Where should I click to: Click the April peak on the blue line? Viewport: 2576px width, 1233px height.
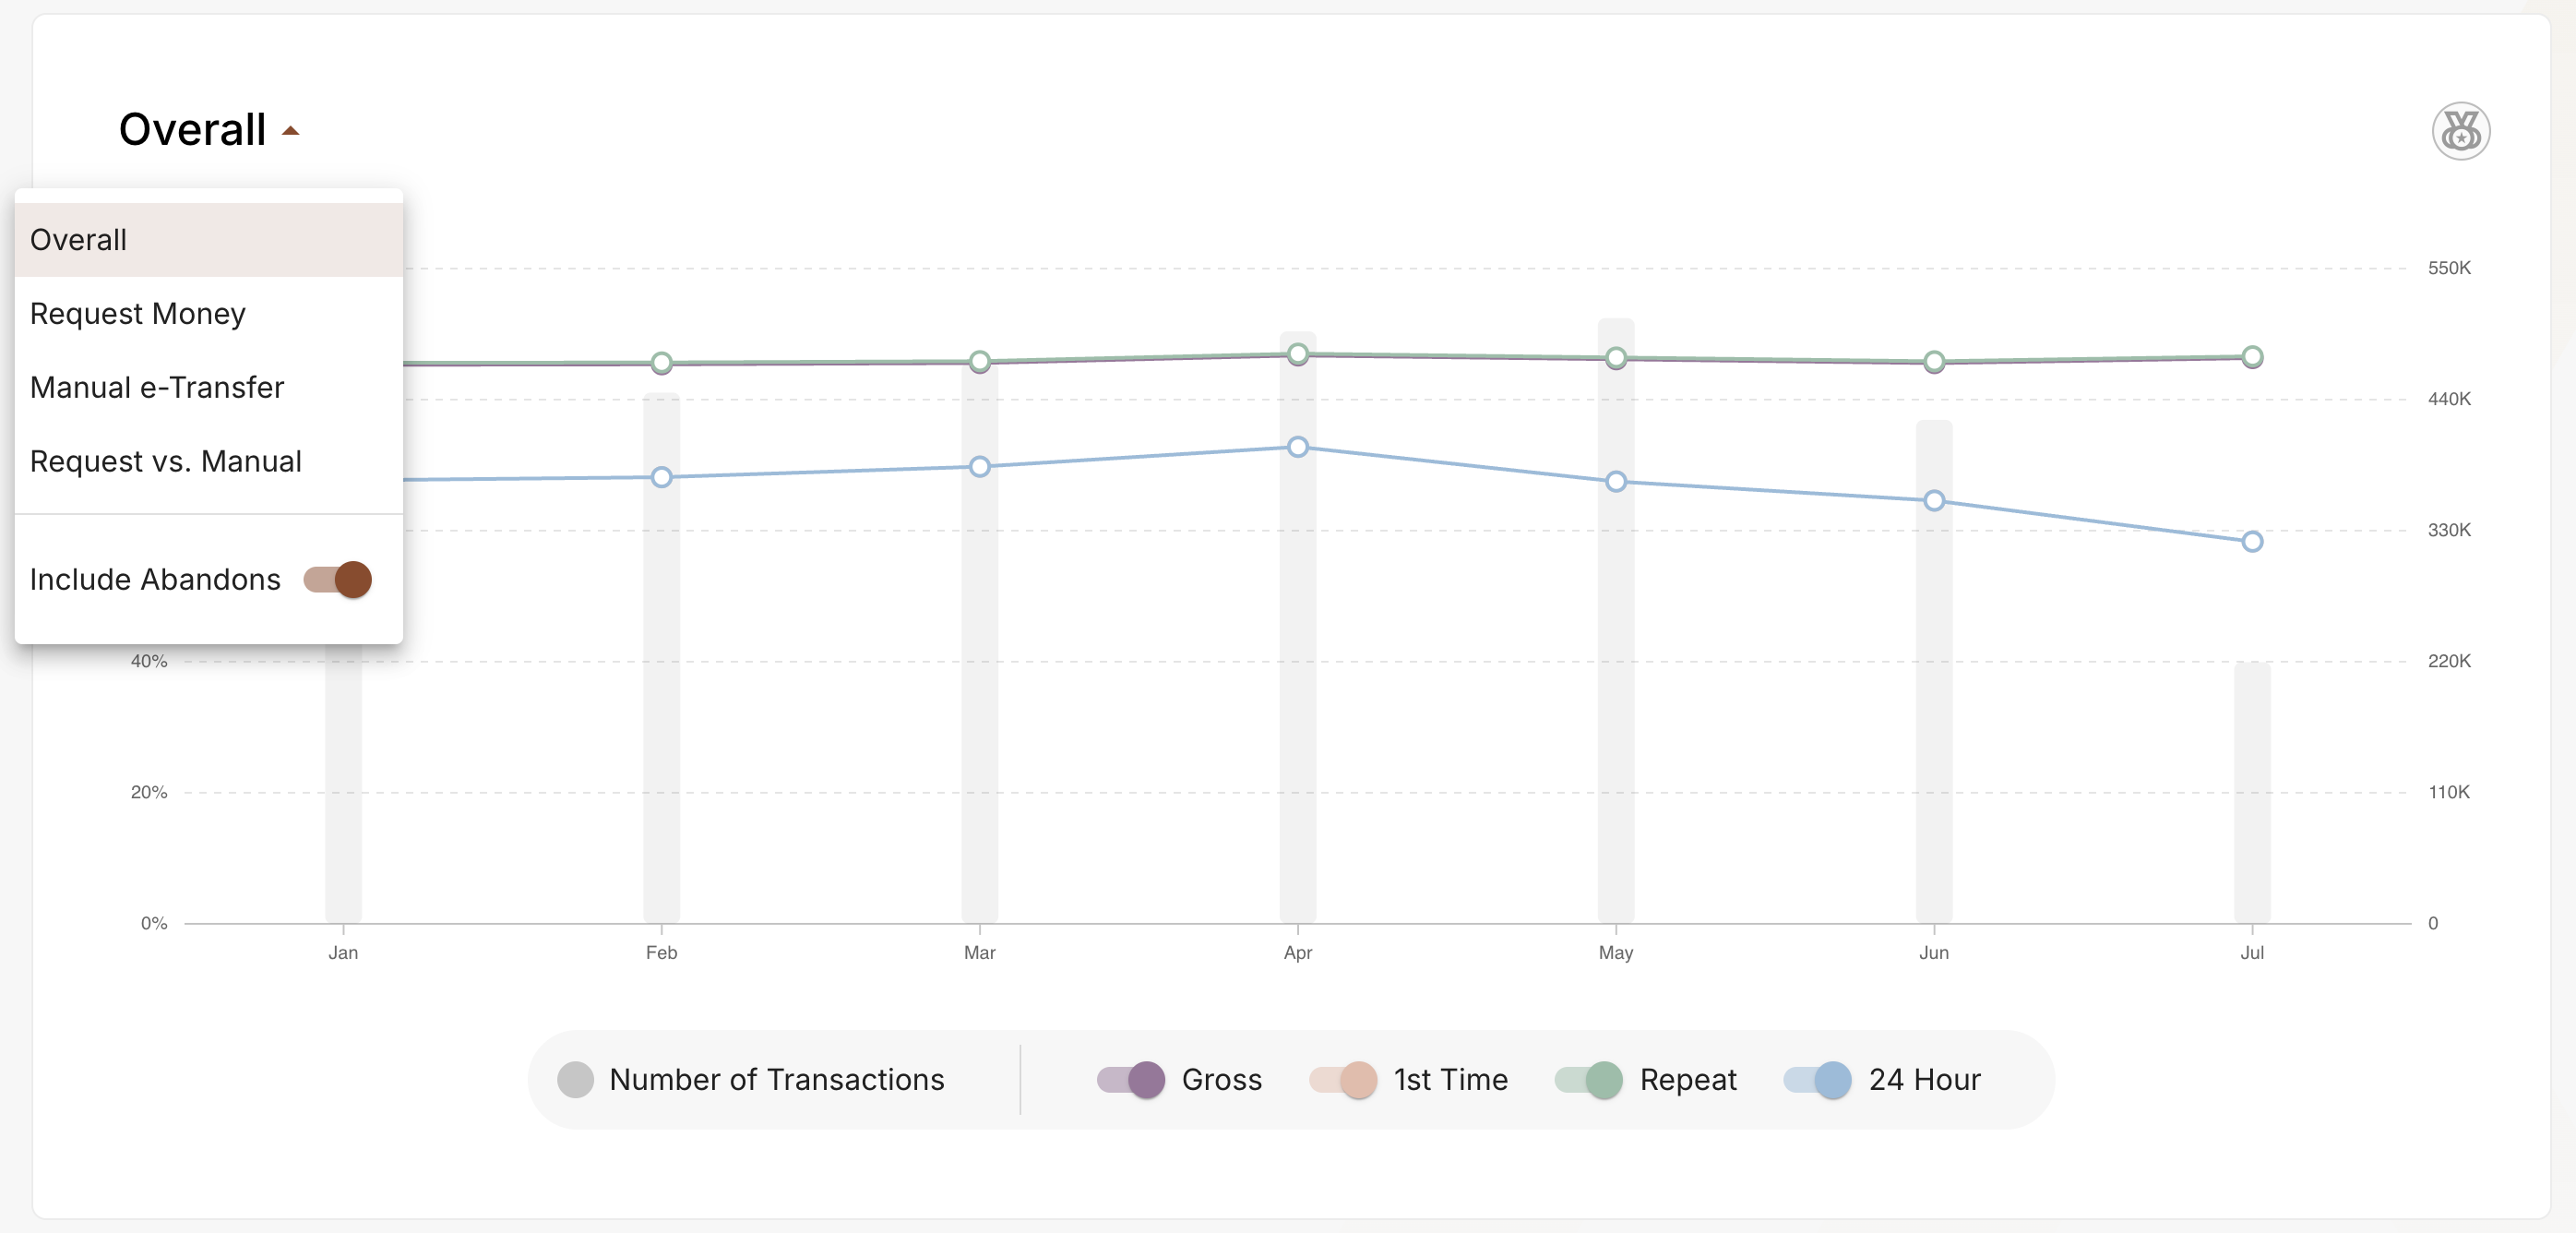pos(1297,448)
